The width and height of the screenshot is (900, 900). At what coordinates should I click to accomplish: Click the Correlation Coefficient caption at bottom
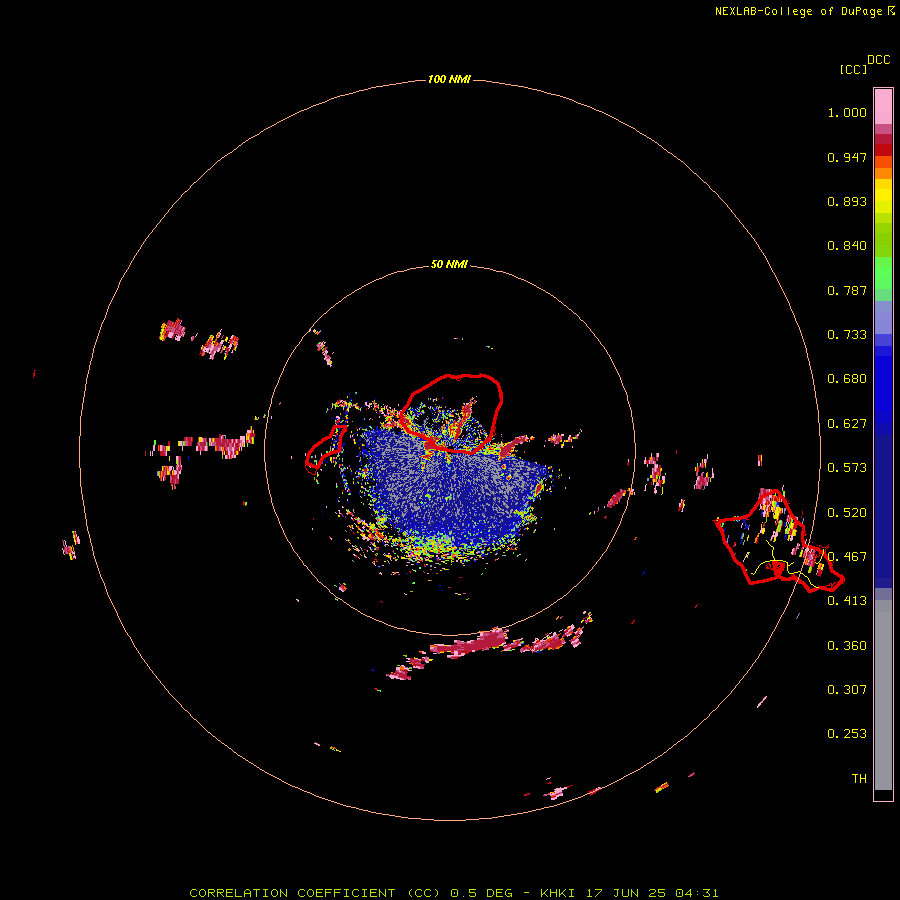(453, 893)
